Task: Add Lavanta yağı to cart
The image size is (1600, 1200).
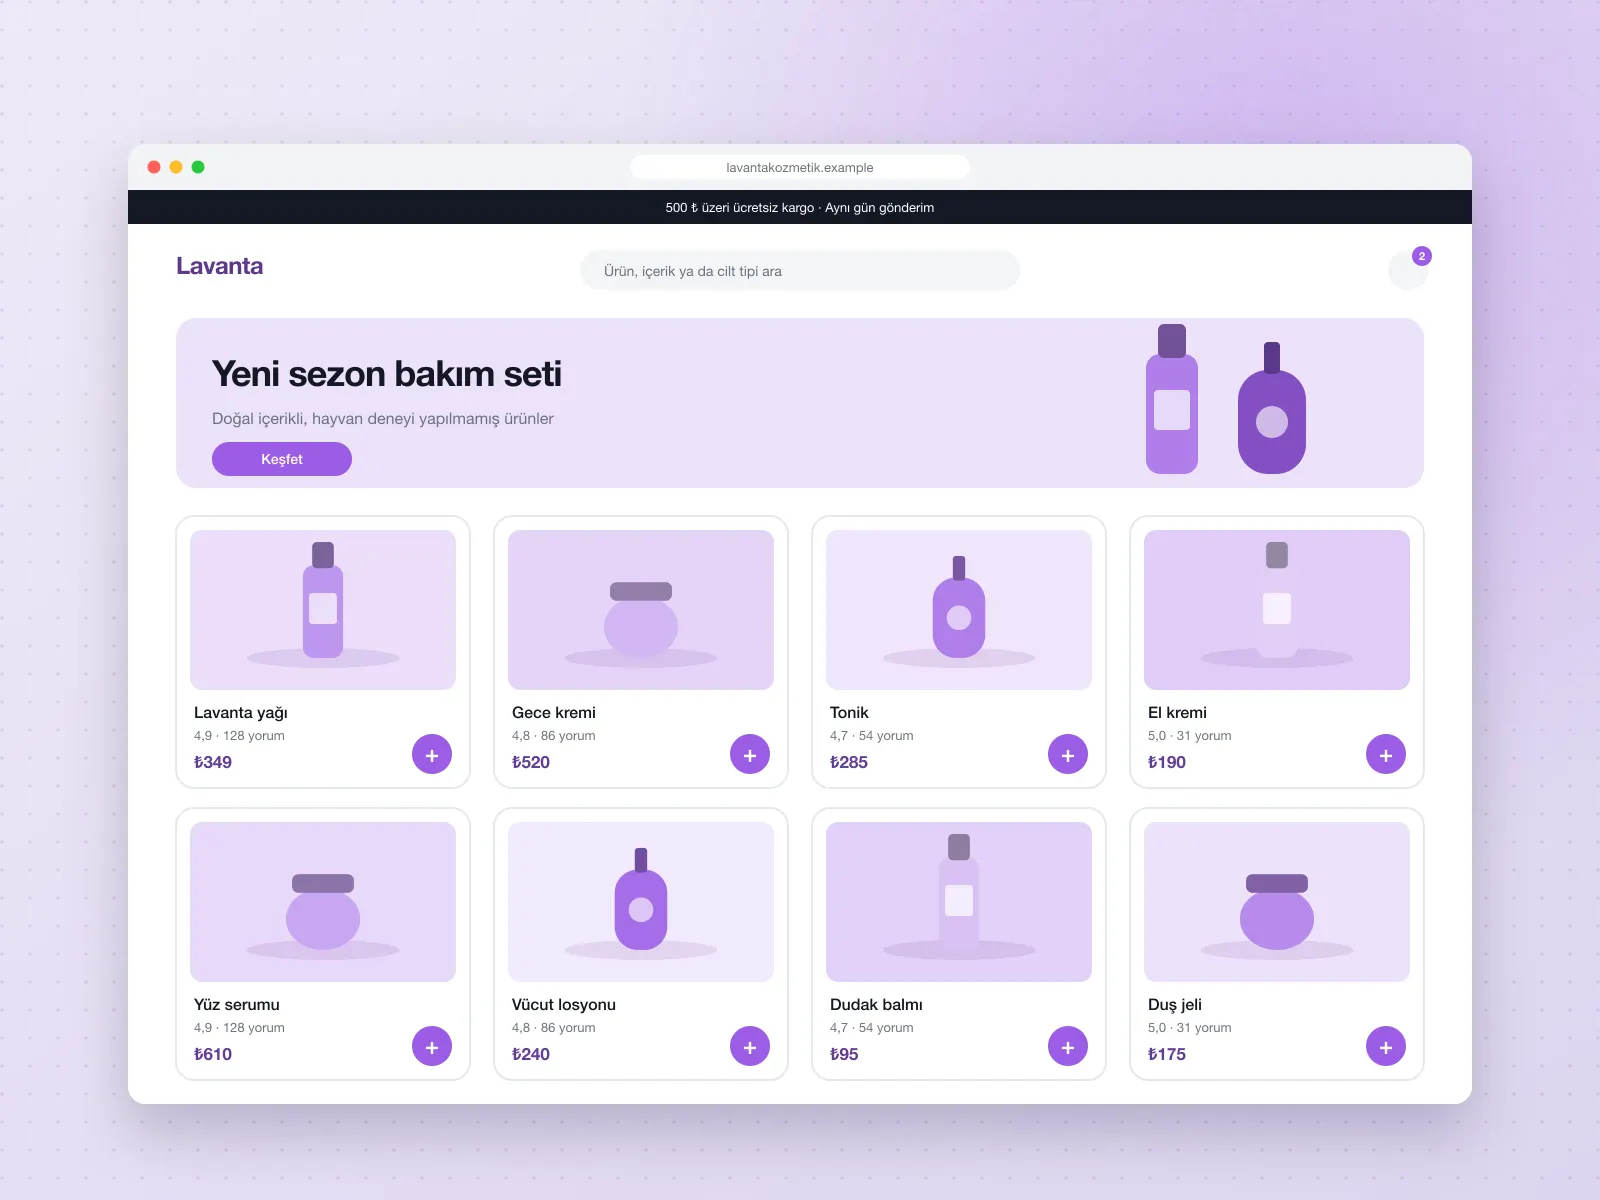Action: click(x=432, y=755)
